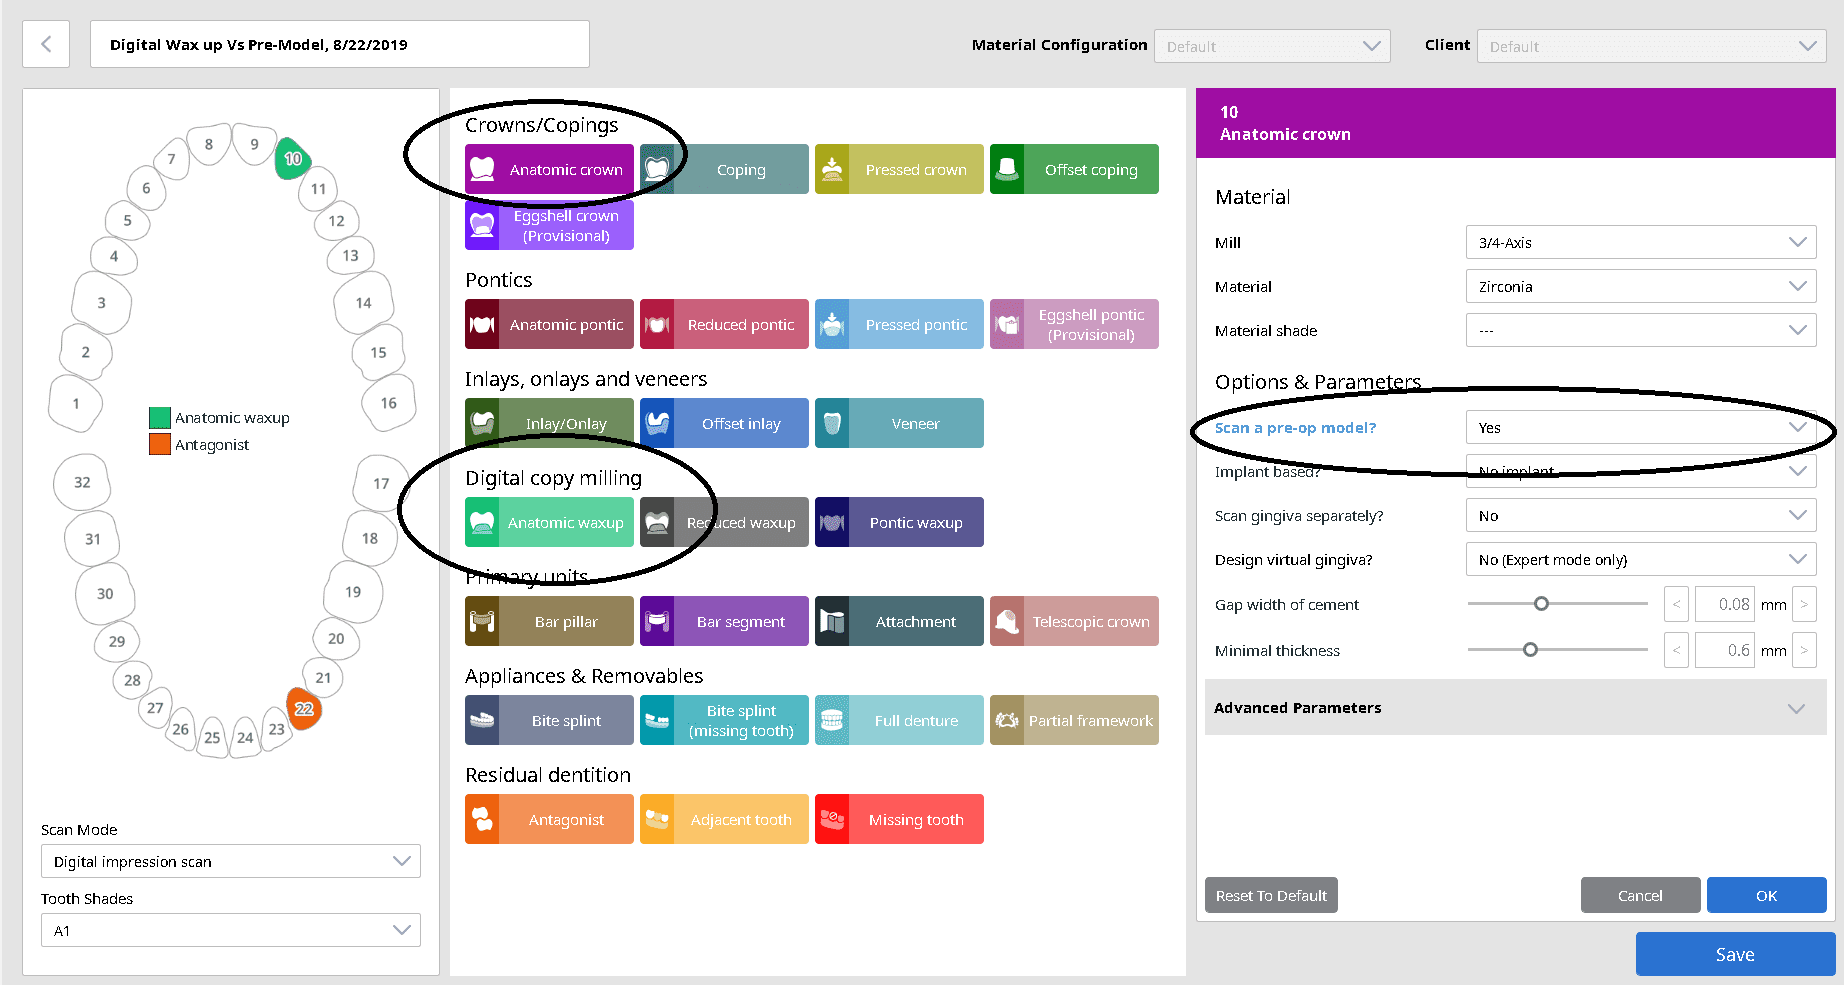The image size is (1844, 985).
Task: Open the Scan a pre-op model dropdown
Action: [1640, 427]
